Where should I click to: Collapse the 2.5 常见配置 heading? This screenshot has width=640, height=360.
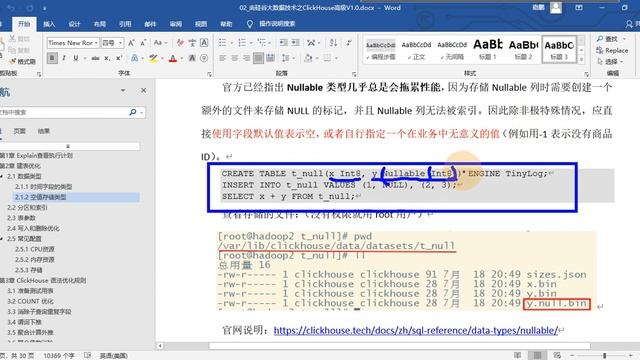pos(2,239)
